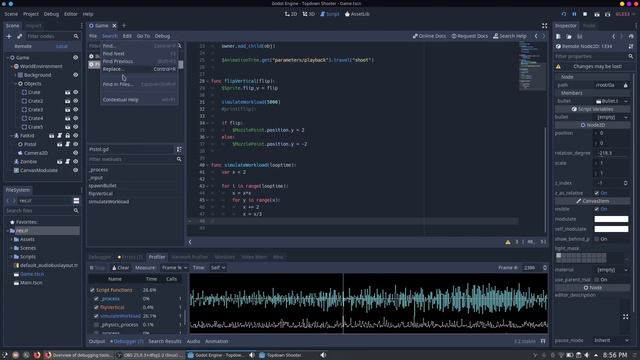The height and width of the screenshot is (360, 640).
Task: Open Online Docs link
Action: tap(429, 36)
